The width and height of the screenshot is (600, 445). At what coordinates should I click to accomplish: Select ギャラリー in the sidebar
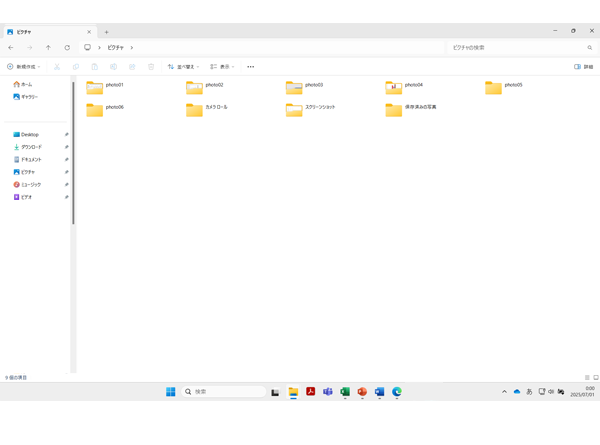pyautogui.click(x=26, y=97)
